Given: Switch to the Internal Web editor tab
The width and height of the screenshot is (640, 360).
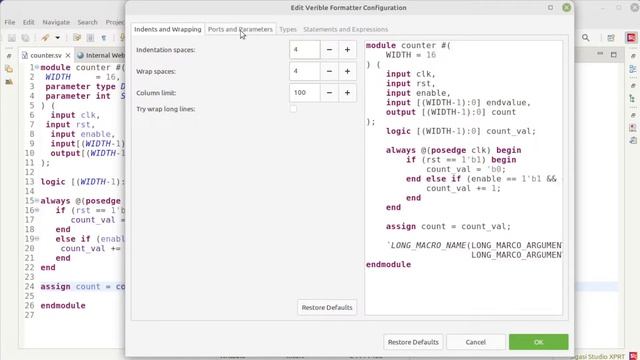Looking at the screenshot, I should tap(101, 55).
